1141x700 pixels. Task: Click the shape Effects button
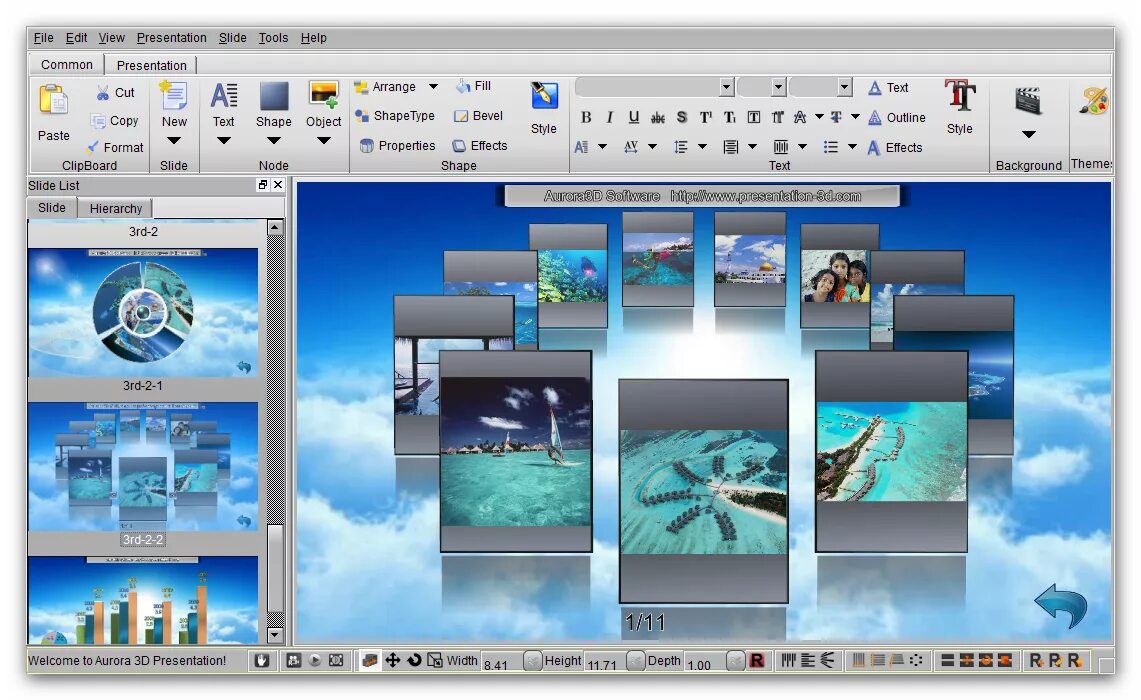pyautogui.click(x=480, y=146)
